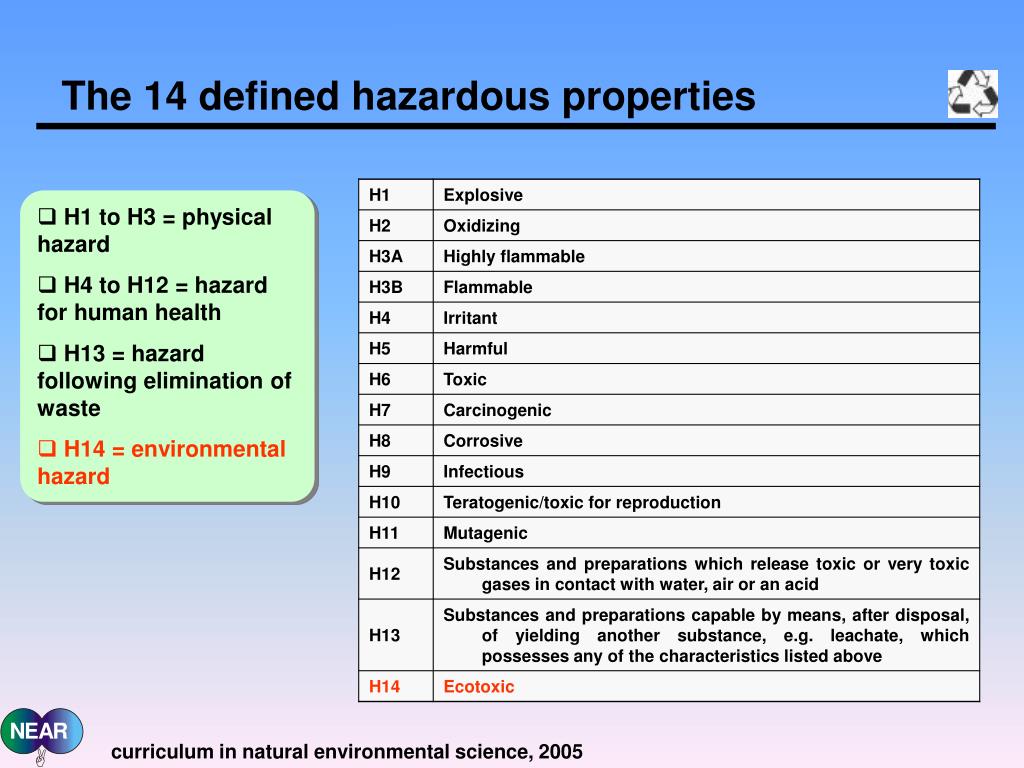The width and height of the screenshot is (1024, 768).
Task: Click the H12 description about toxic gases
Action: coord(706,573)
